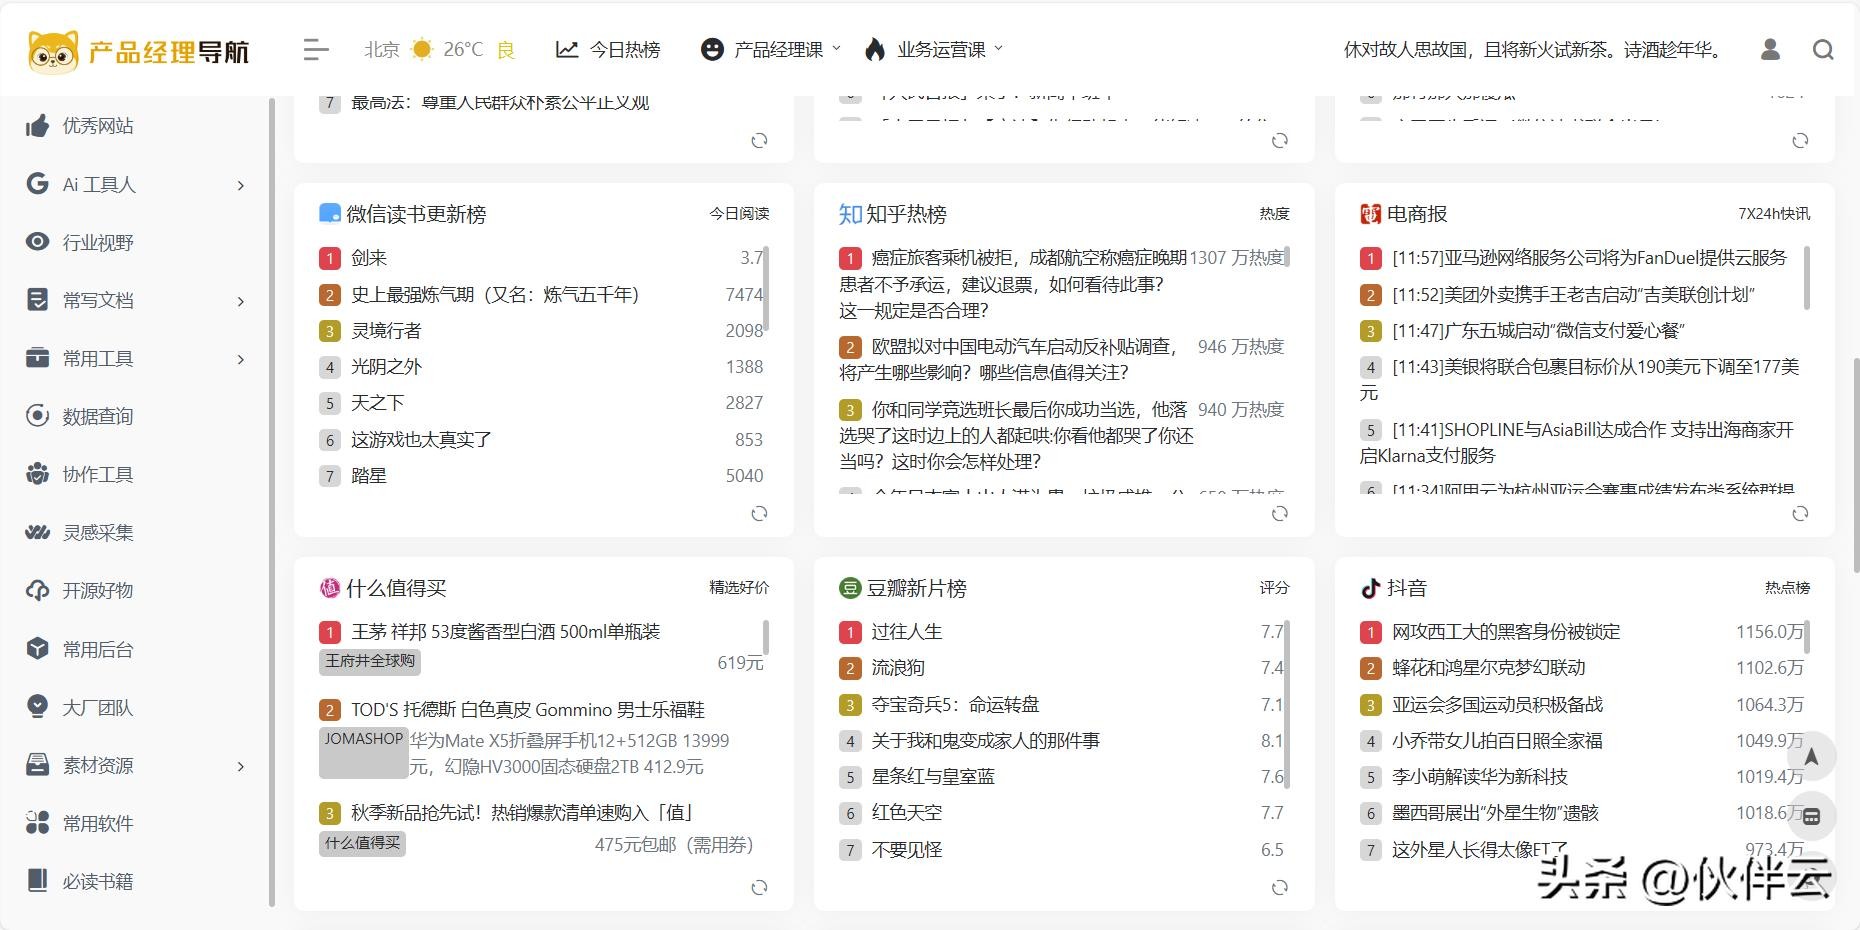Open the user account icon

point(1770,49)
